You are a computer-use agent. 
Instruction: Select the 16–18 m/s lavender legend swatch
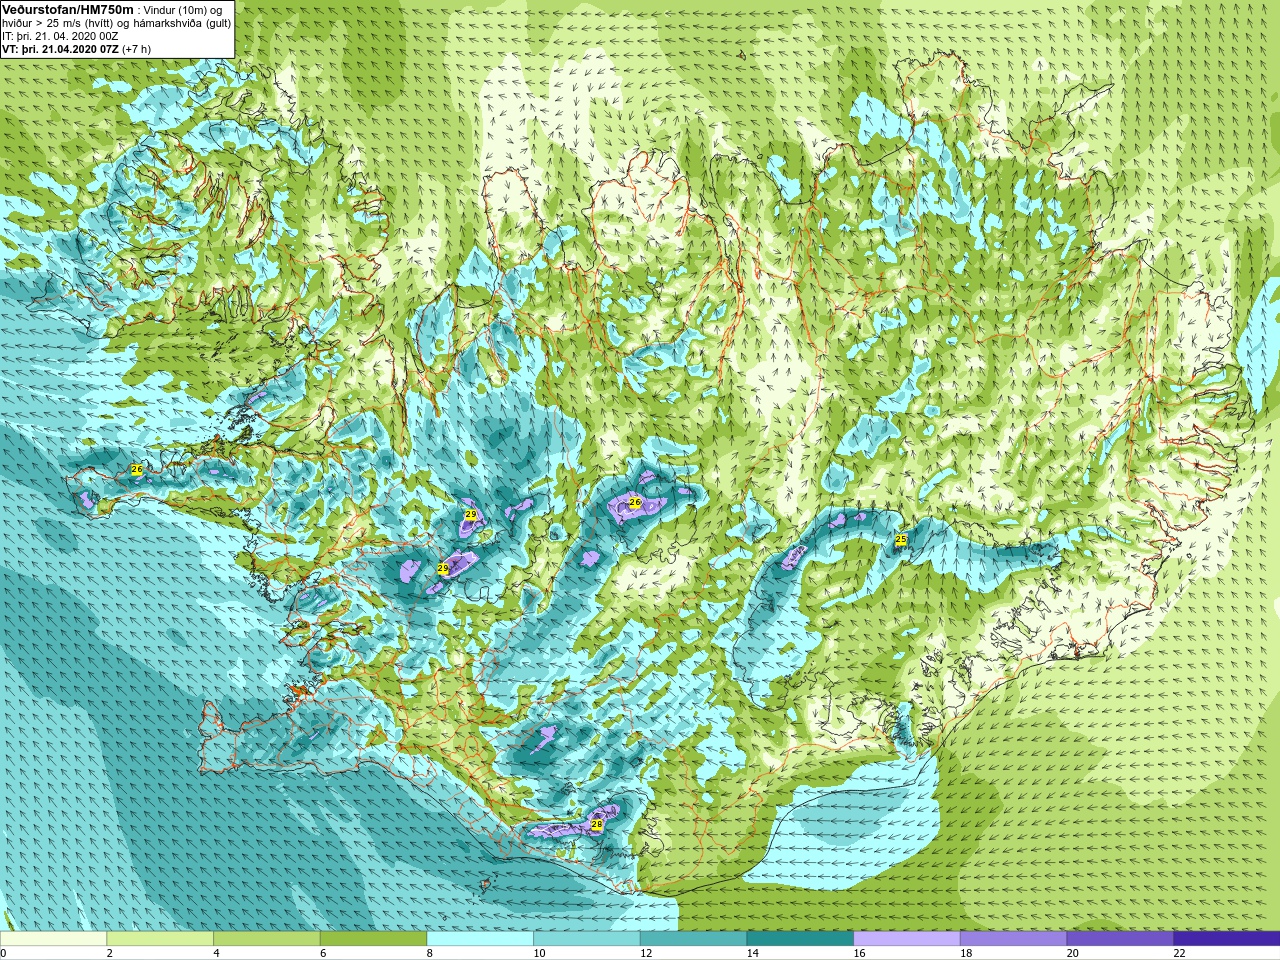pos(907,939)
